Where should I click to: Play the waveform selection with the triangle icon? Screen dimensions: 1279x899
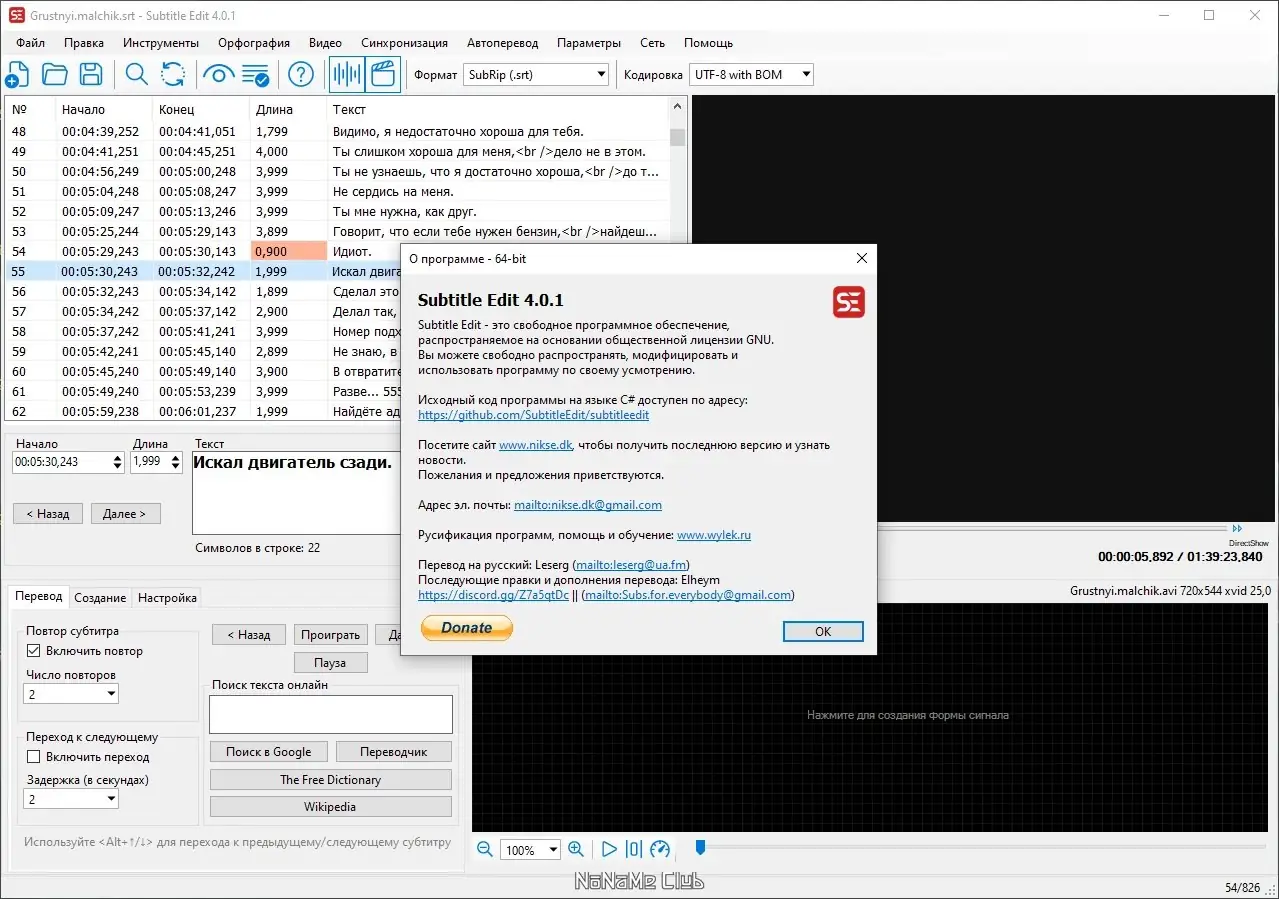click(609, 849)
